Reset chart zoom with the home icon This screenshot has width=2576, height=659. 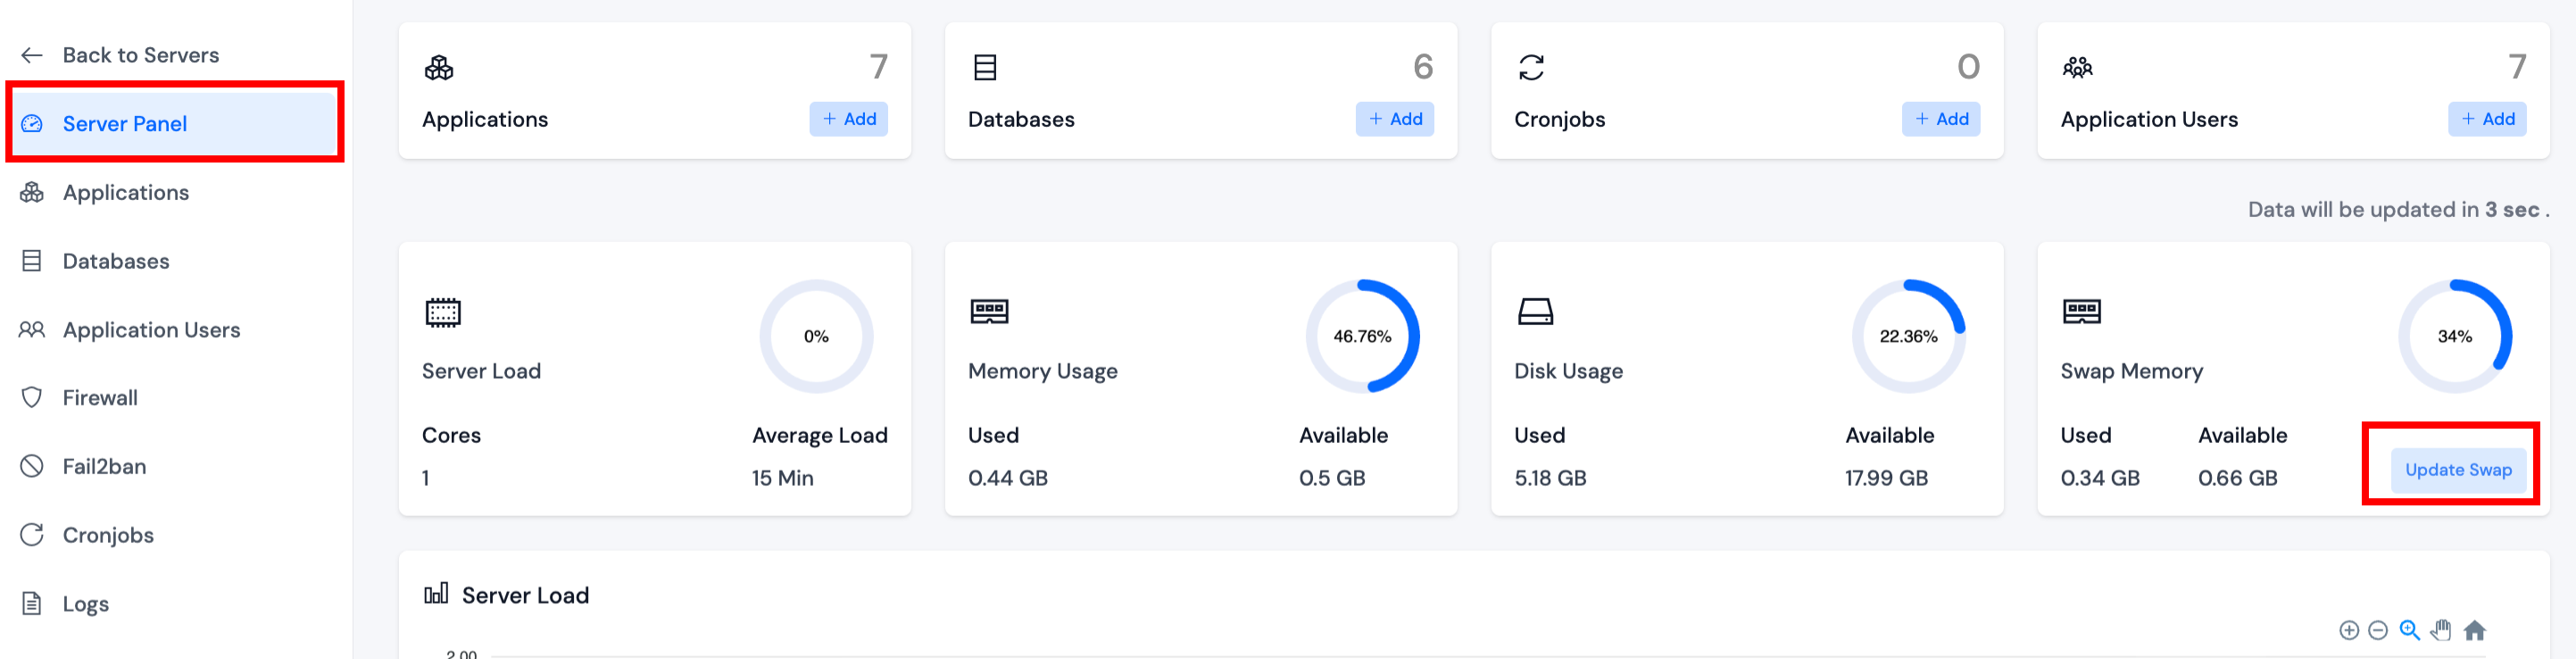pyautogui.click(x=2474, y=630)
